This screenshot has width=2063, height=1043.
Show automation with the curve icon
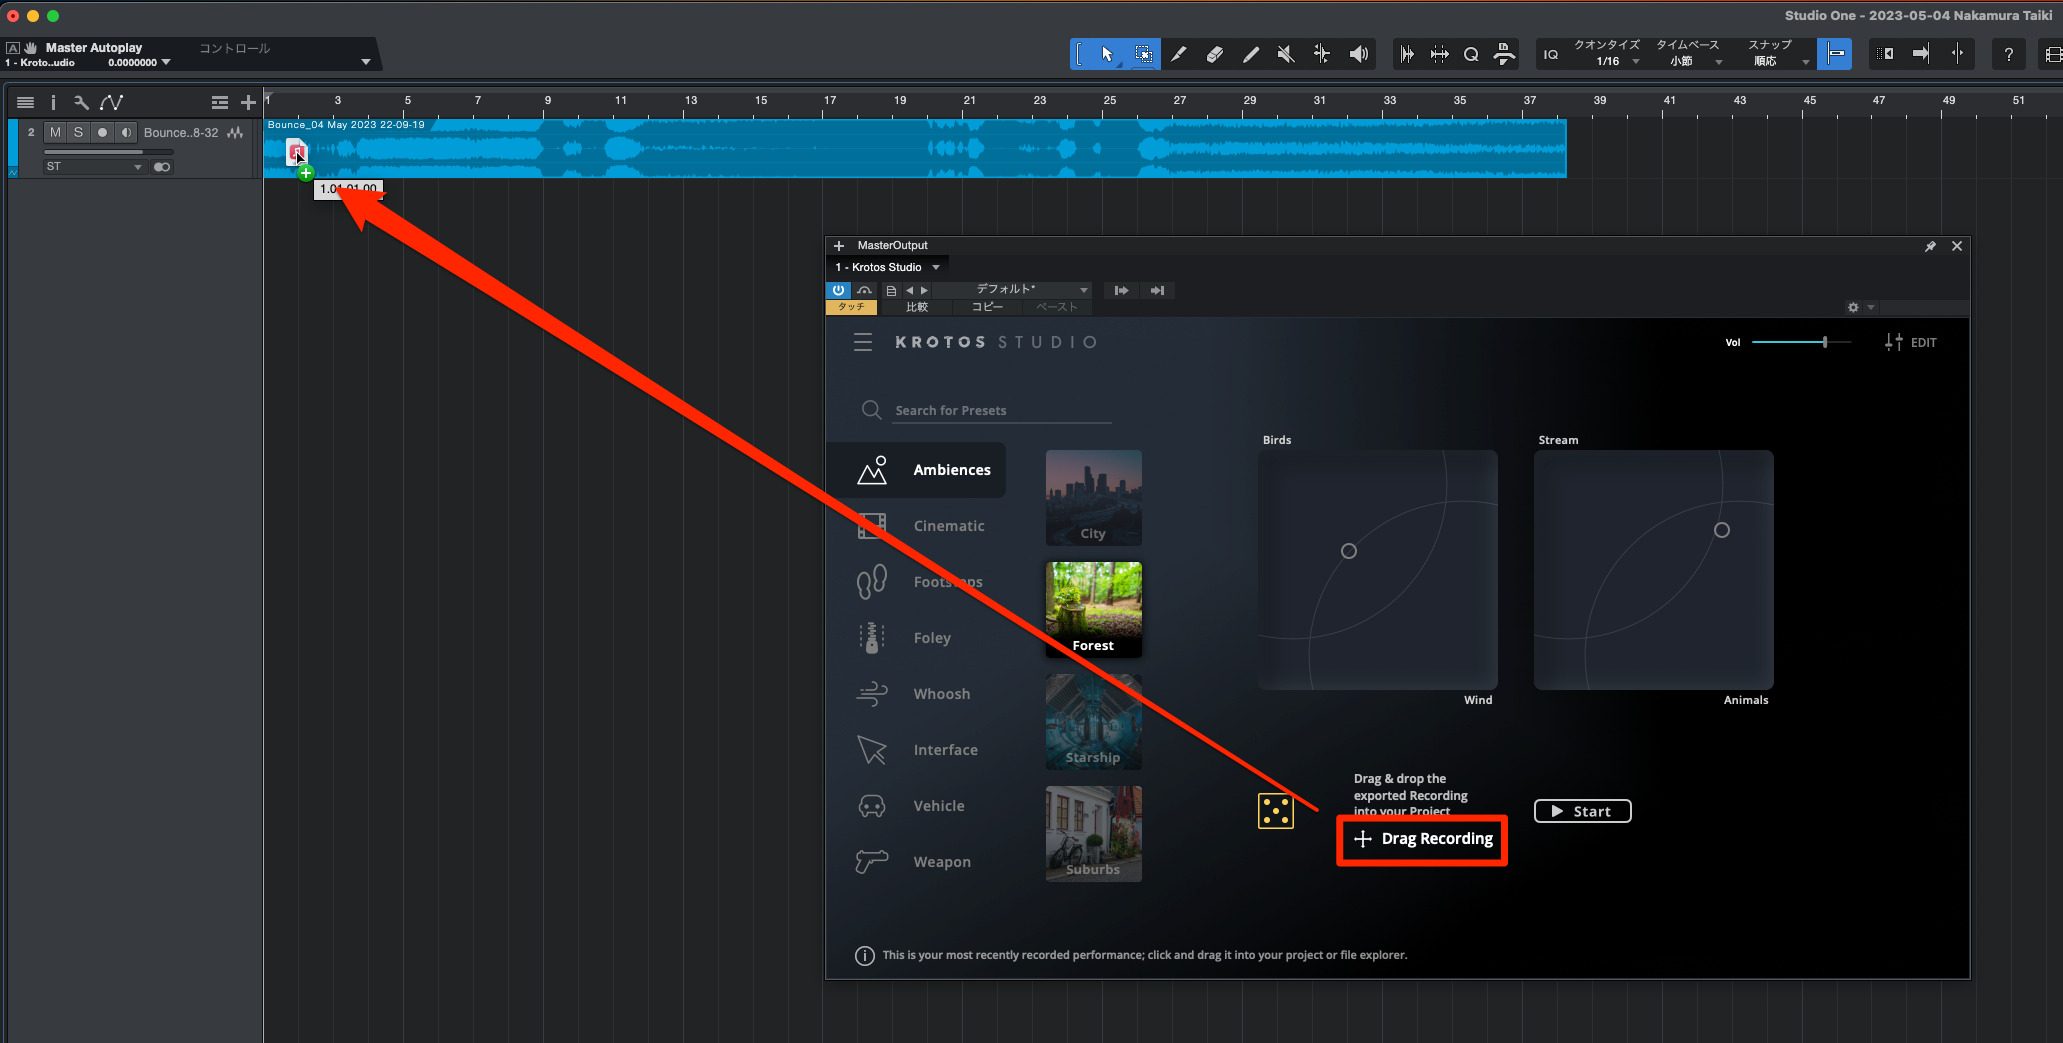click(111, 102)
